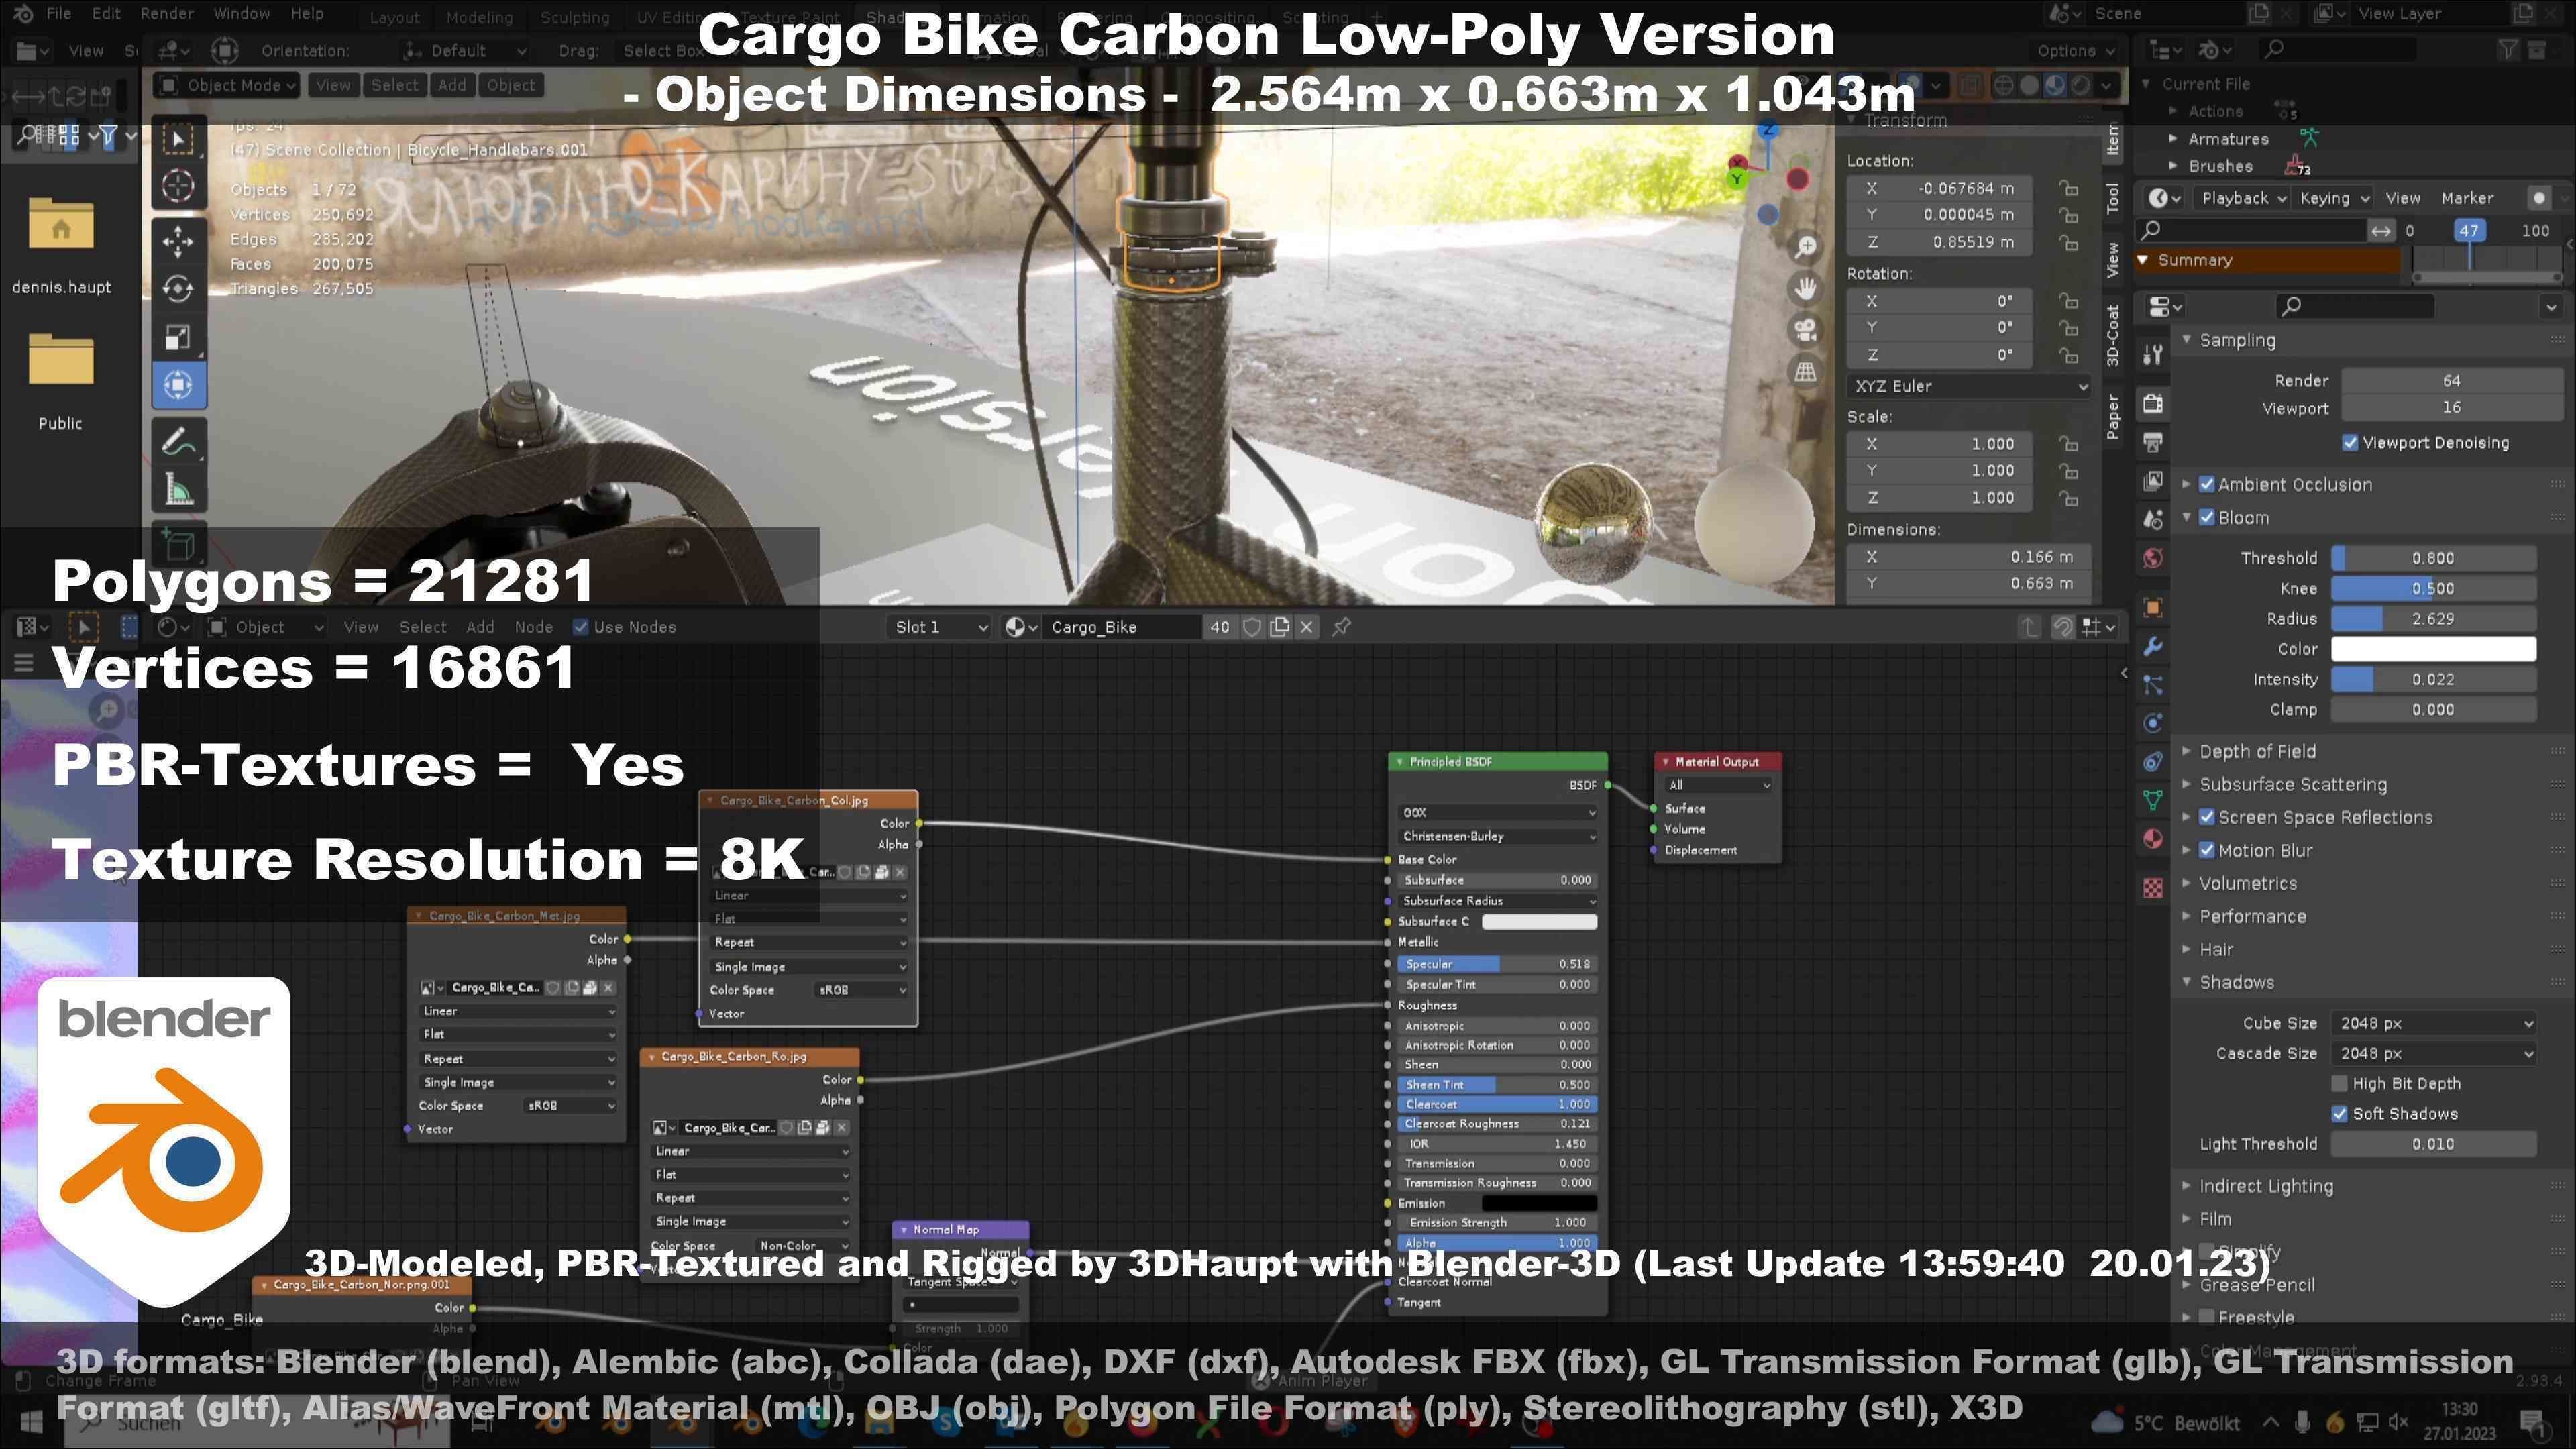Screen dimensions: 2576x1449
Task: Switch to the Tool tab in the sidebar
Action: (2113, 198)
